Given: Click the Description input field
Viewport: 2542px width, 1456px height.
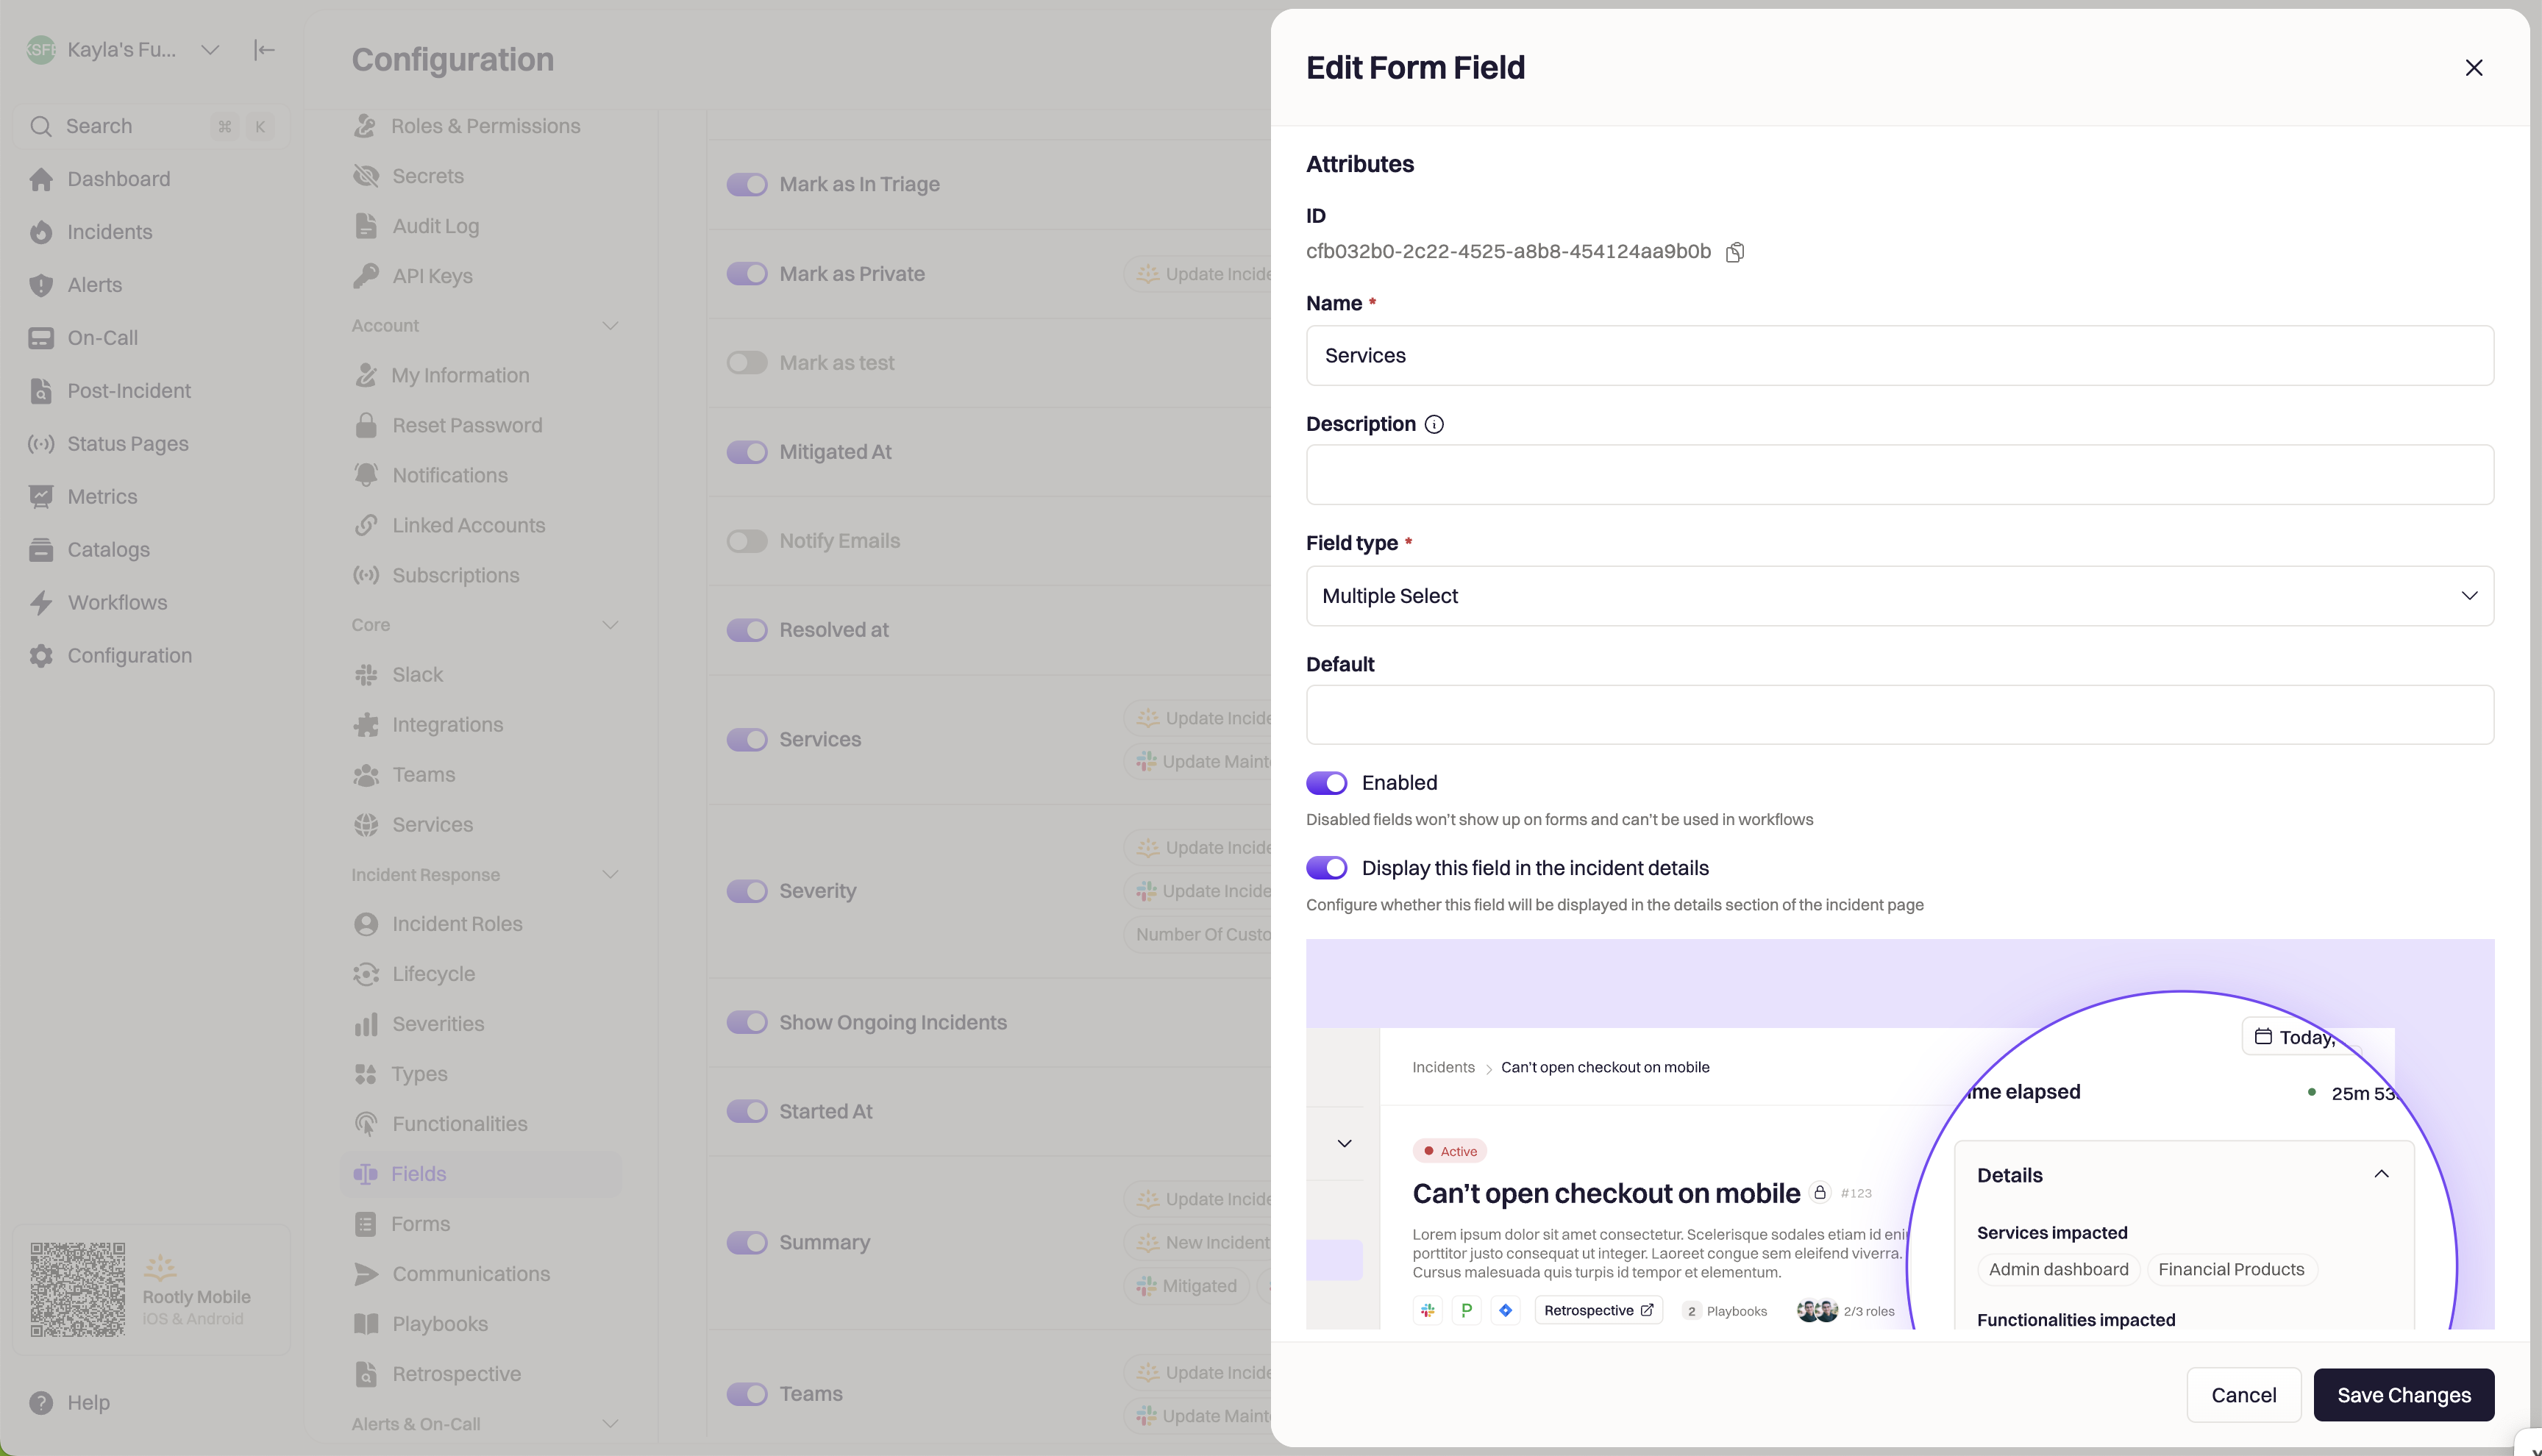Looking at the screenshot, I should click(1900, 475).
